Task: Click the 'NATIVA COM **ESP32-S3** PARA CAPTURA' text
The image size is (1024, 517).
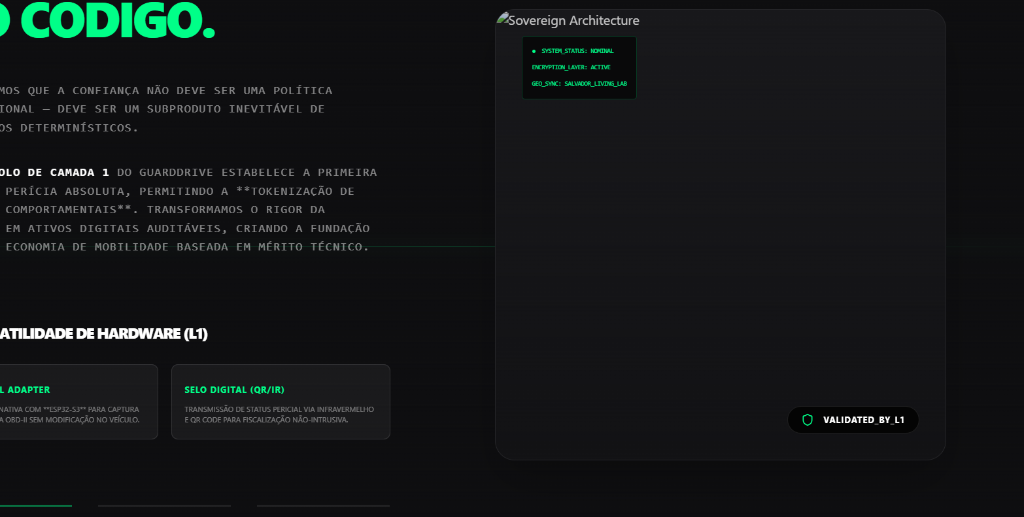Action: click(69, 409)
